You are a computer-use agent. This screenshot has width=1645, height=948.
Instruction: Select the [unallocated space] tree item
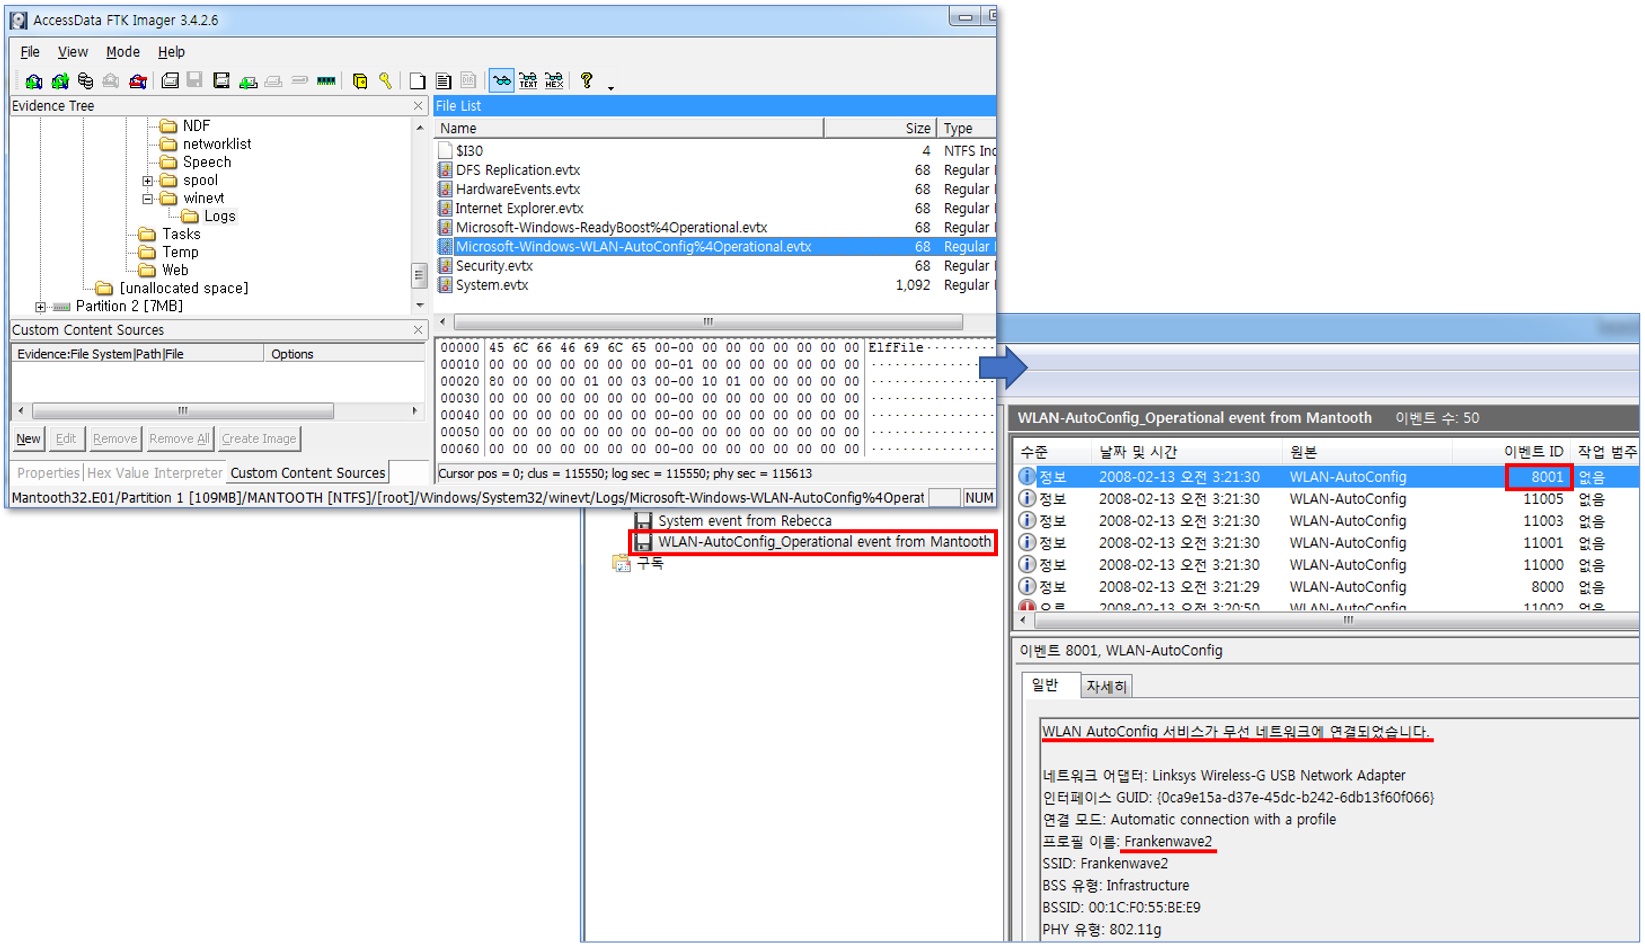coord(184,288)
